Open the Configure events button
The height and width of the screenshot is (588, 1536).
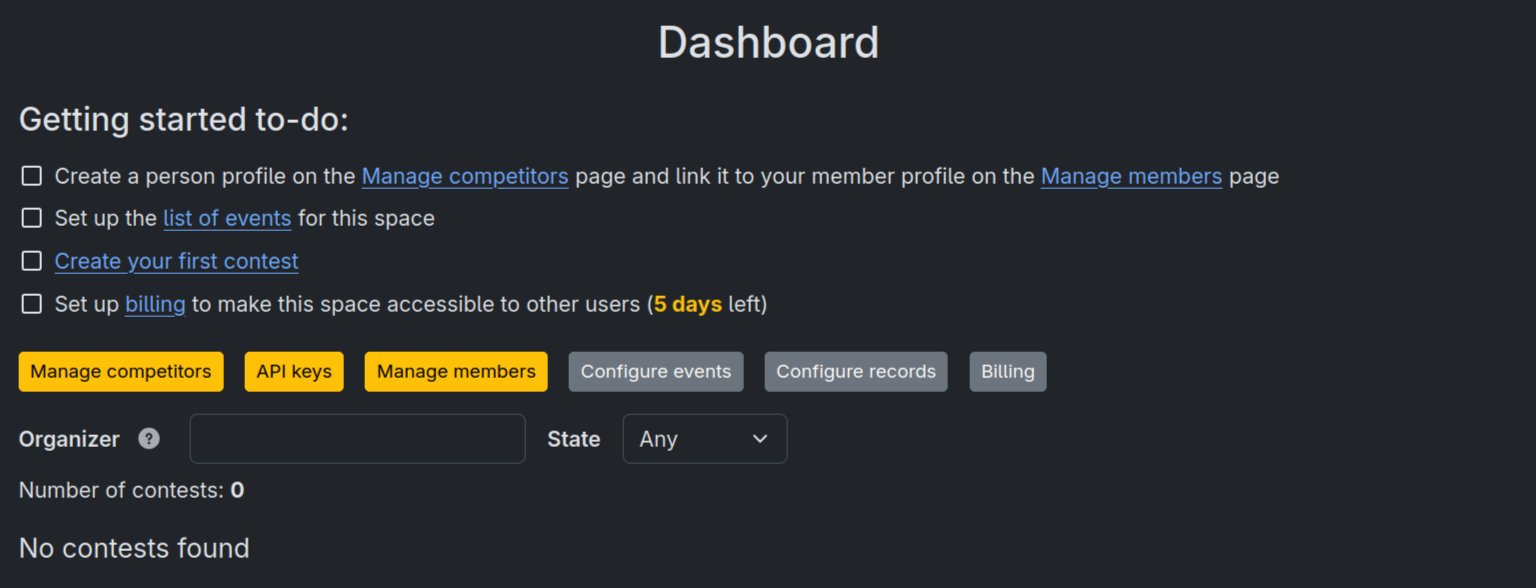656,372
